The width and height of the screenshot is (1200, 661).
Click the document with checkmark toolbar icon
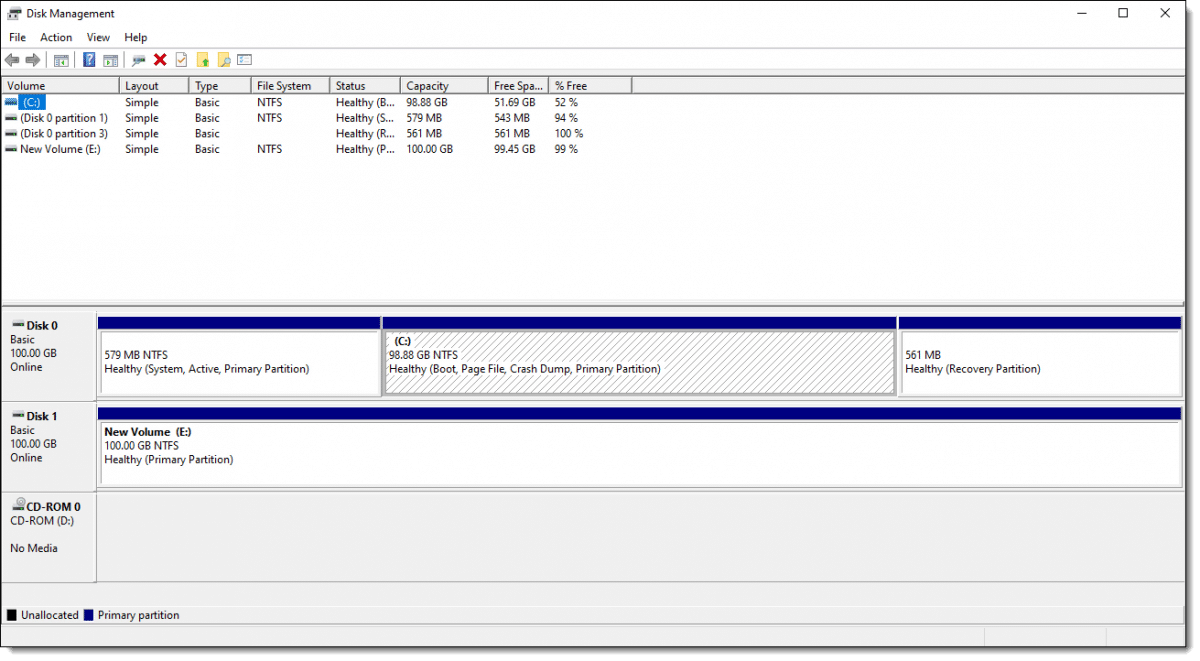pos(179,59)
